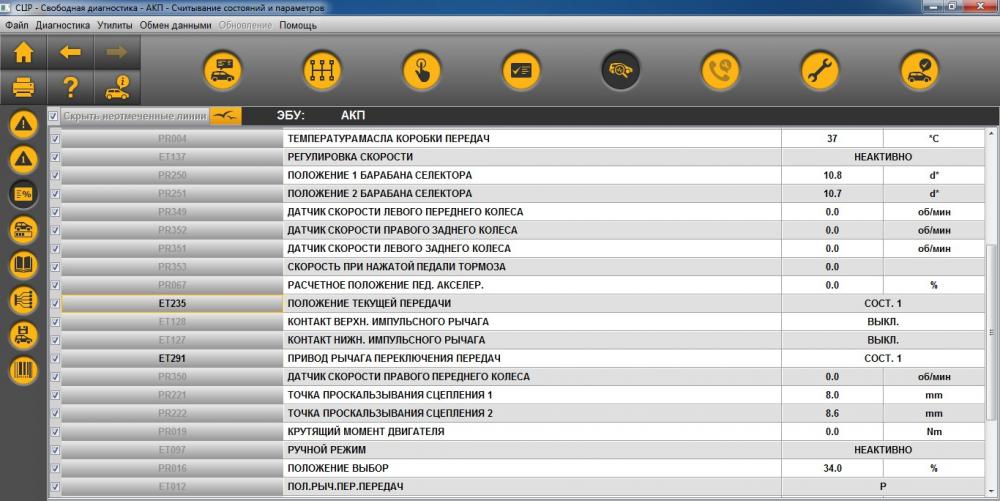1000x501 pixels.
Task: Open wiring diagram sidebar icon
Action: 24,300
